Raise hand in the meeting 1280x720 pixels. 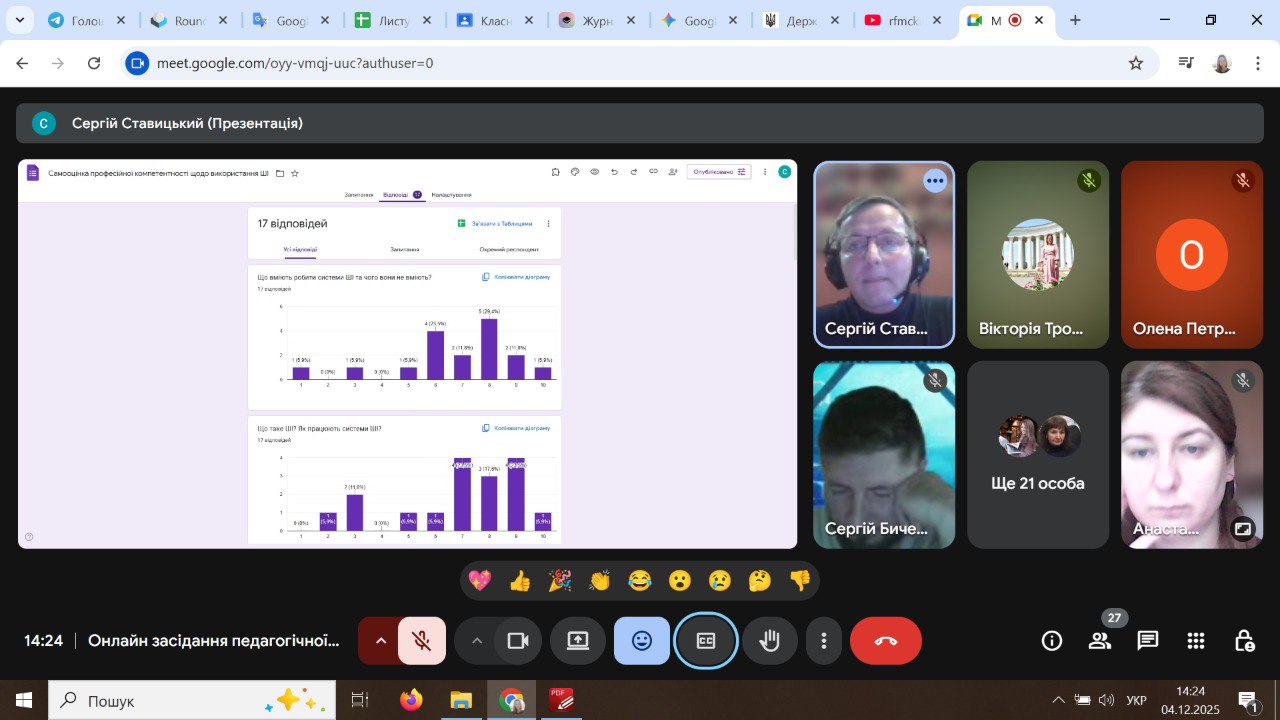tap(769, 641)
